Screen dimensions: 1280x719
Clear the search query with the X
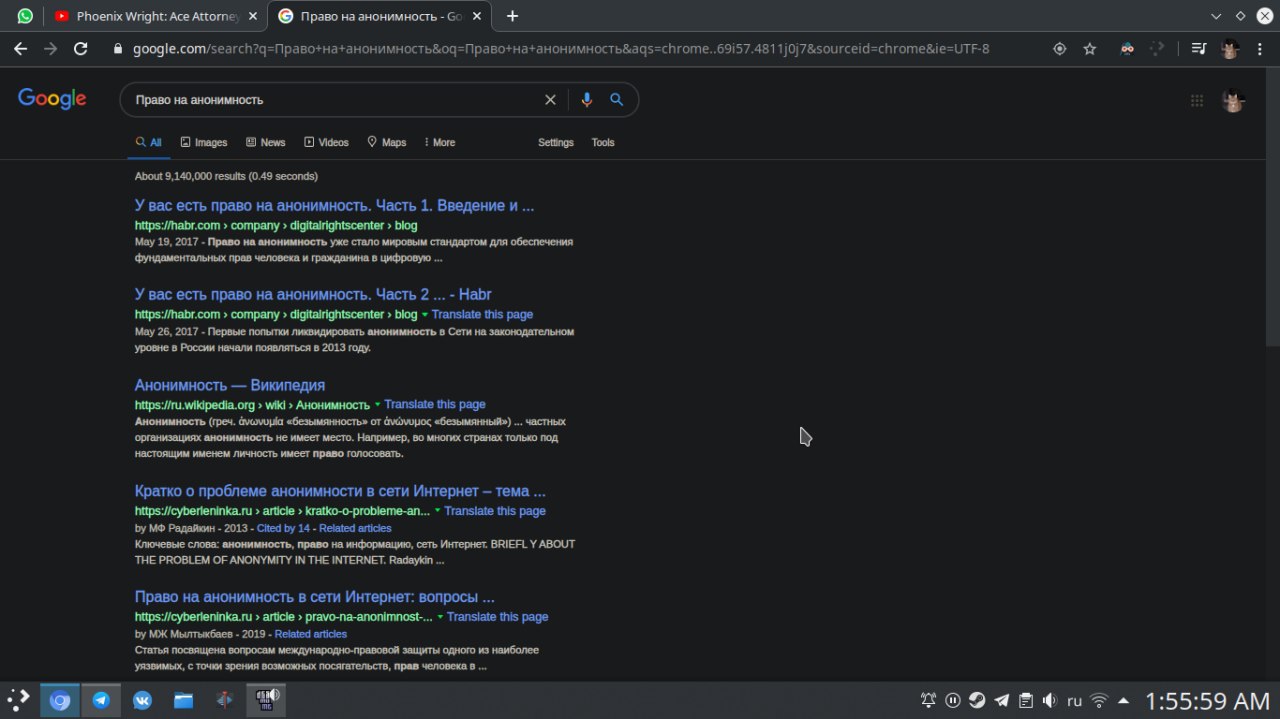click(x=550, y=100)
